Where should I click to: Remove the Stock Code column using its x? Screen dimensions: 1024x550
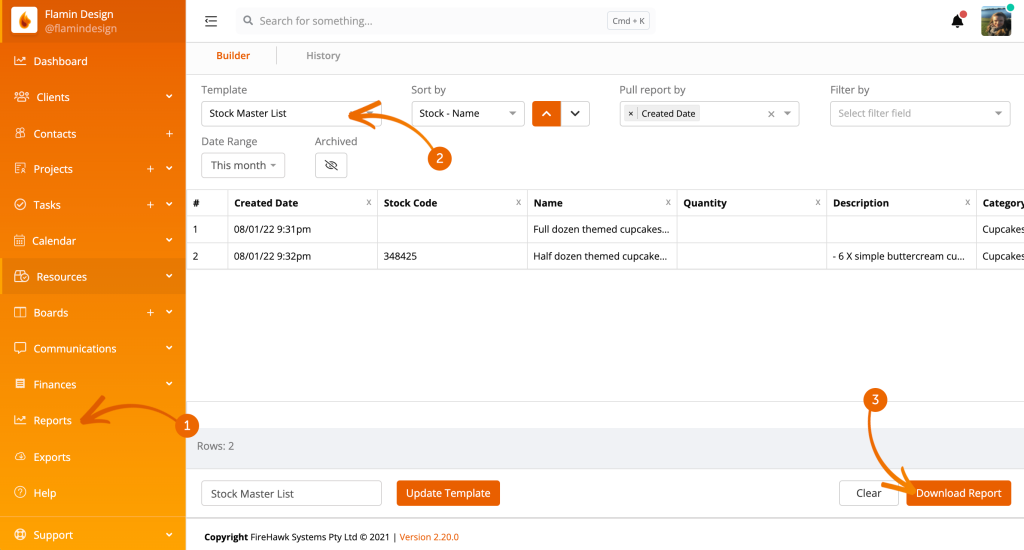click(518, 202)
